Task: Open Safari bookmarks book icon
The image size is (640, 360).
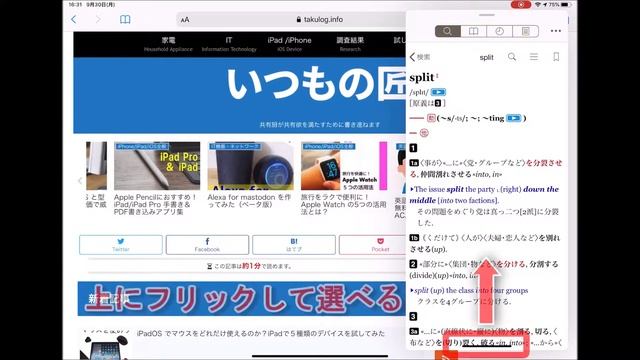Action: tap(125, 19)
